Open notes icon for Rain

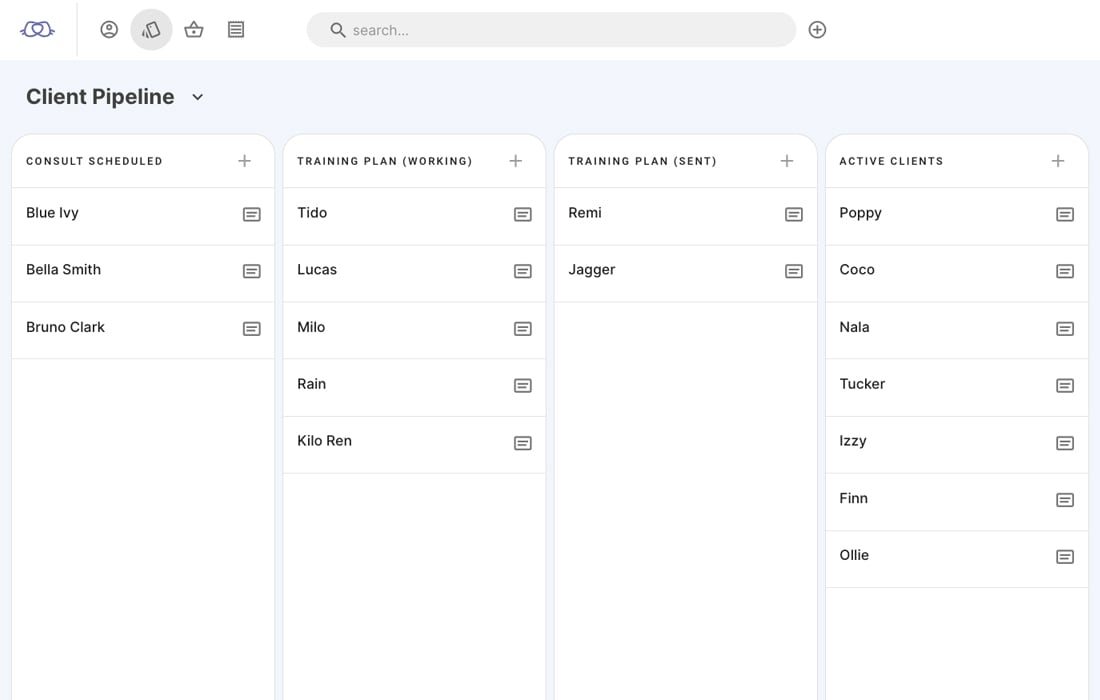point(523,385)
